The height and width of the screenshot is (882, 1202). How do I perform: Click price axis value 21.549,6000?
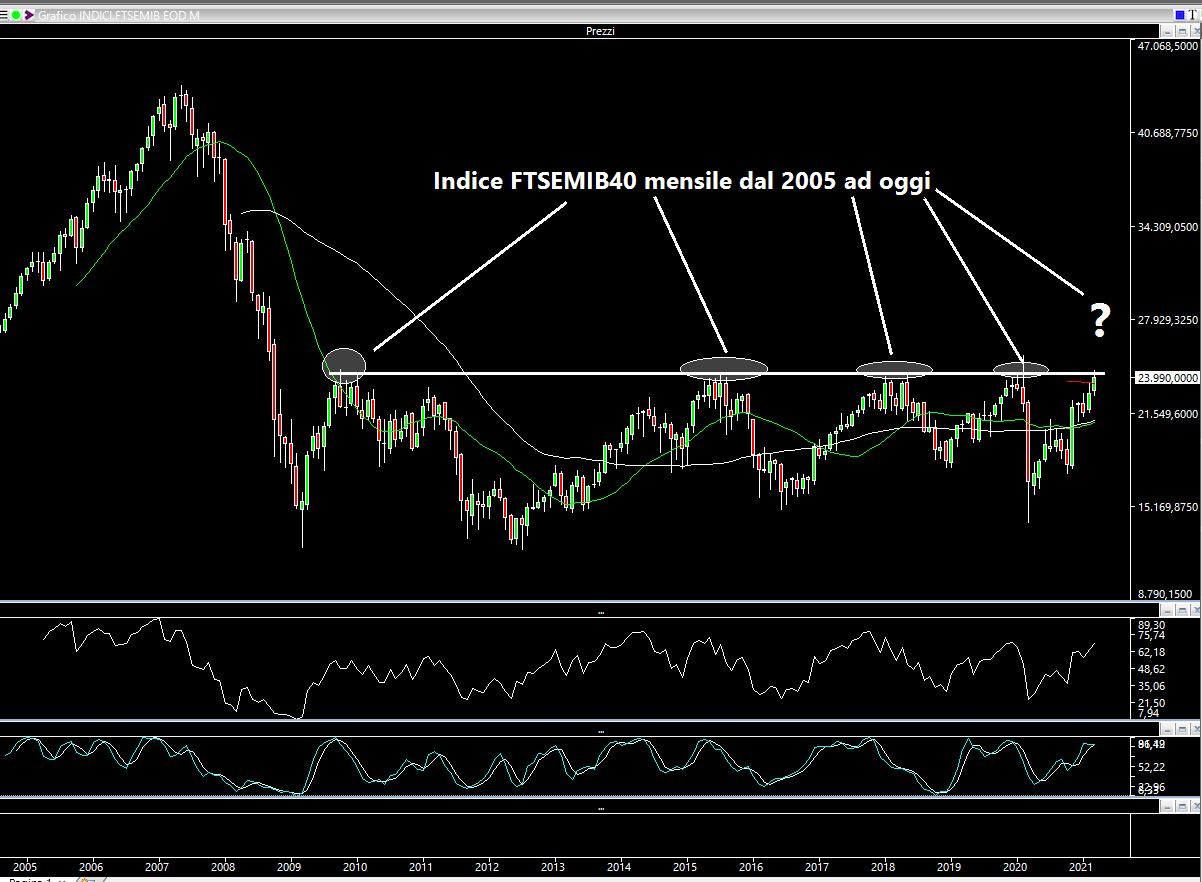click(x=1168, y=413)
